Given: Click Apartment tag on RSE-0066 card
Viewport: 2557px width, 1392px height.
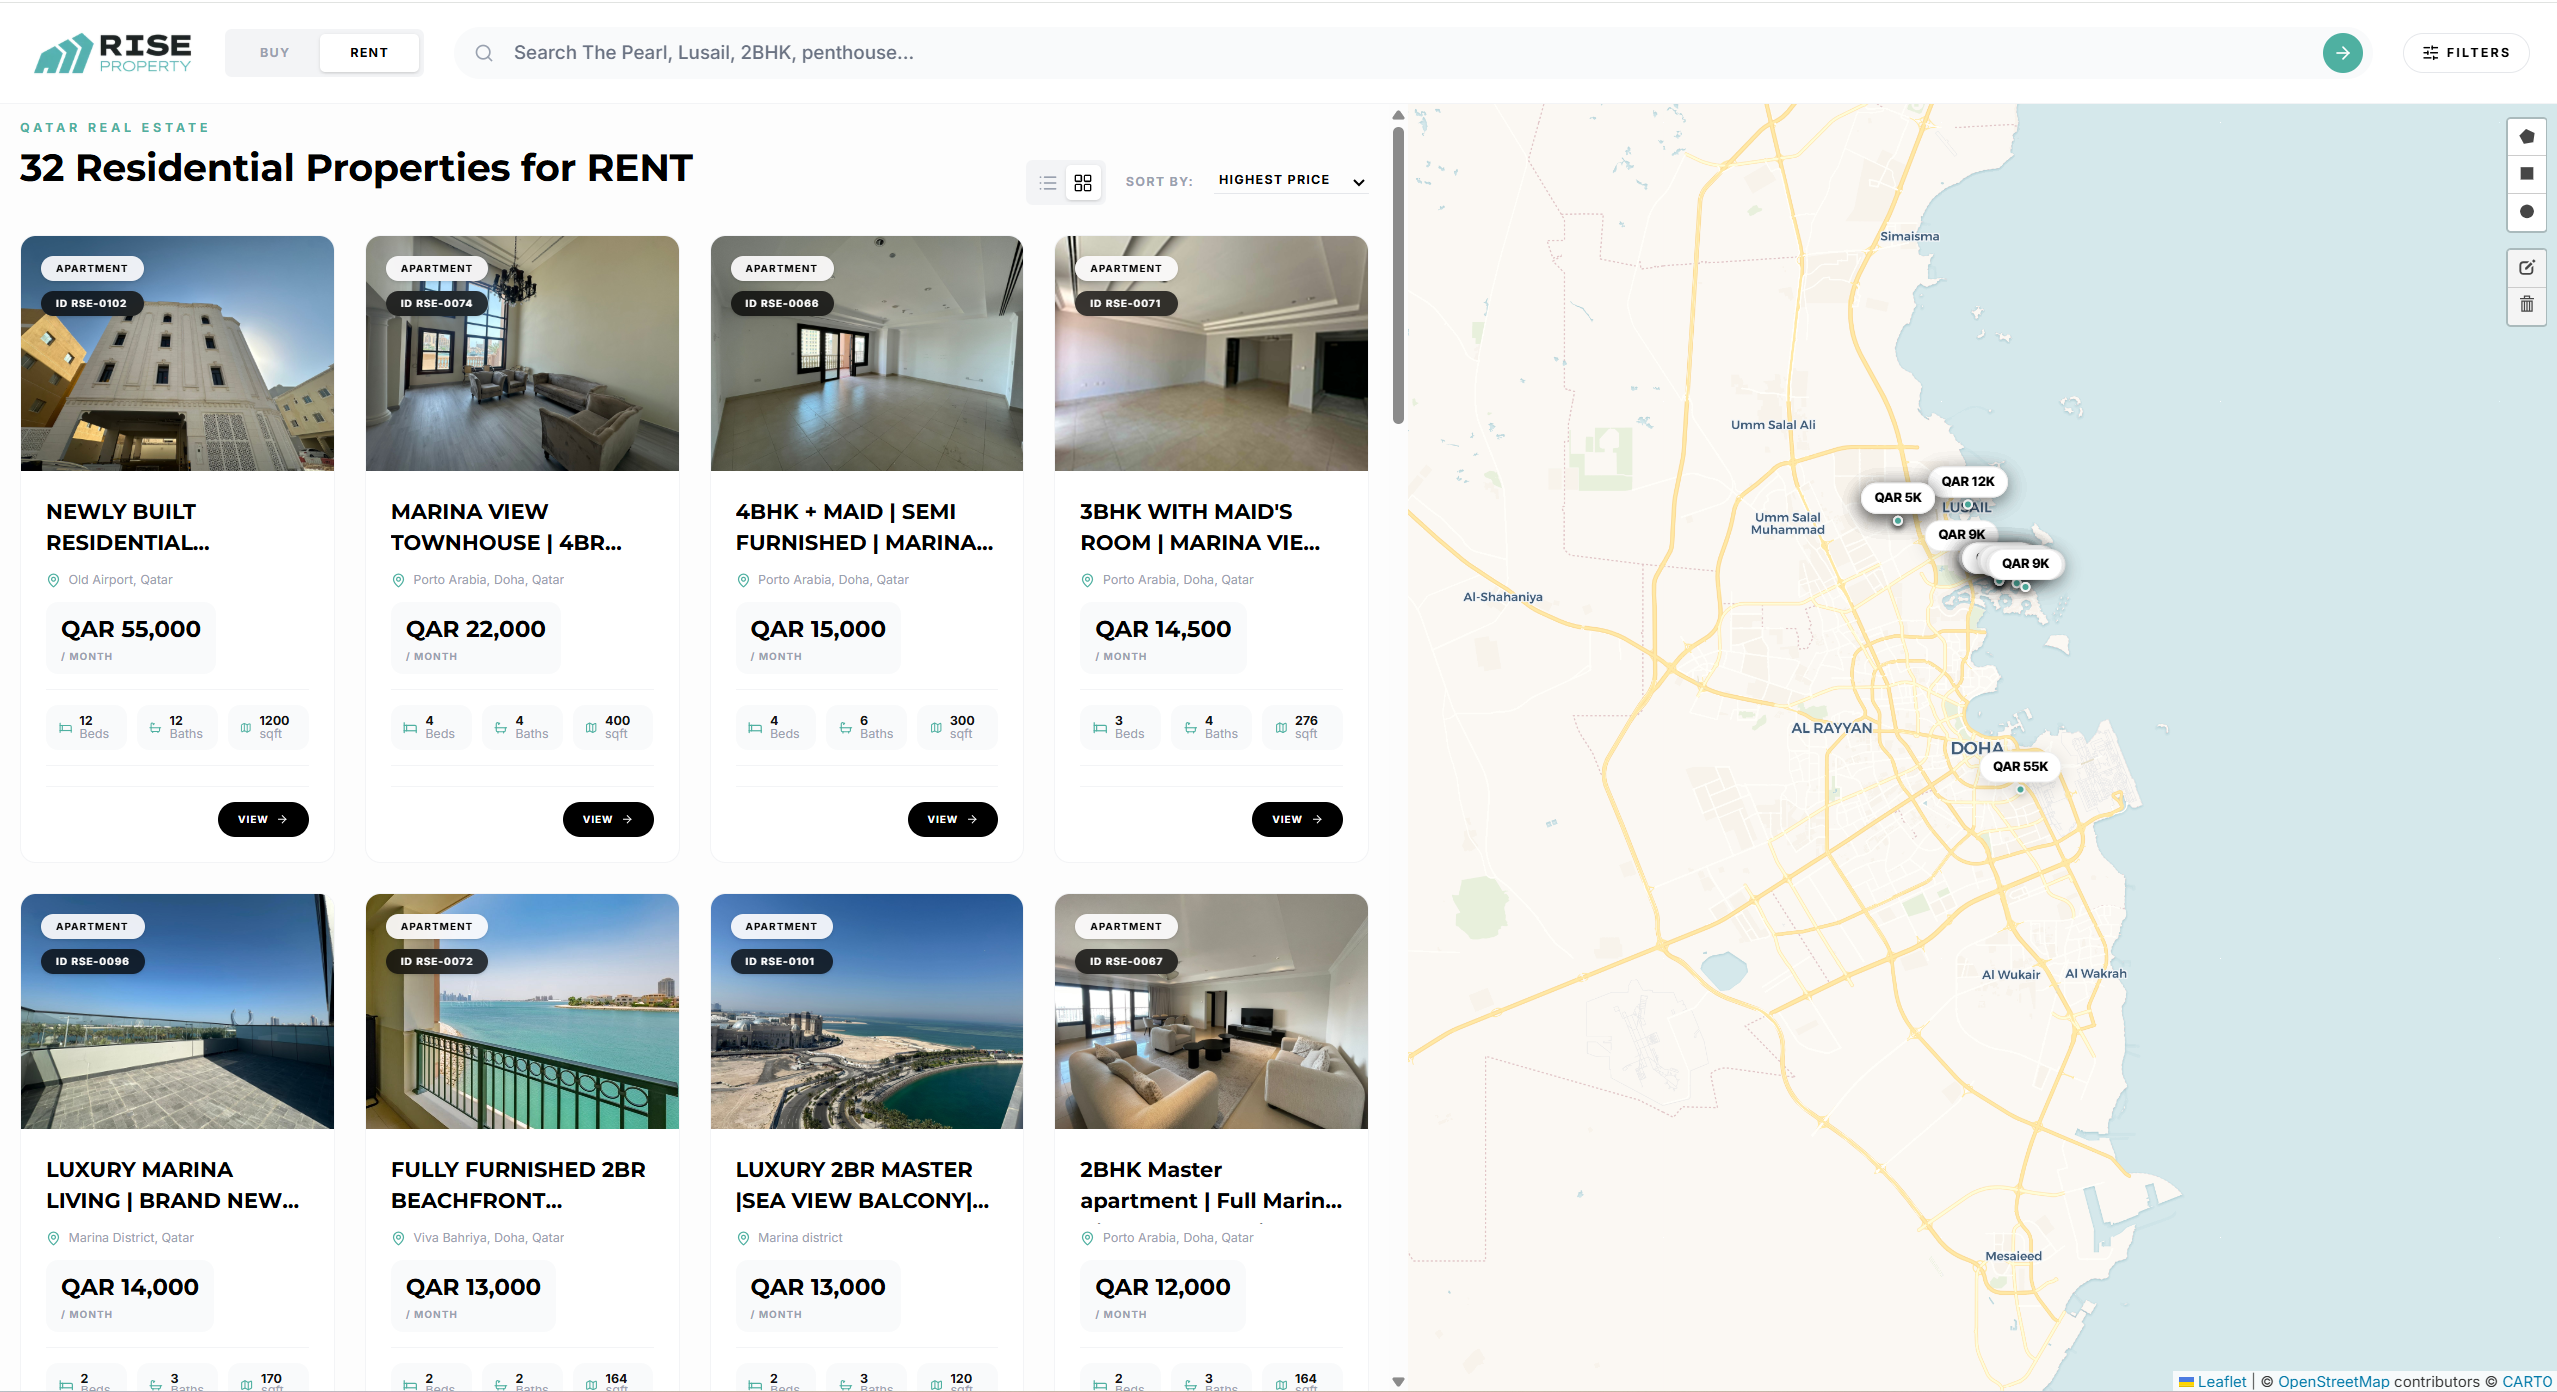Looking at the screenshot, I should [x=781, y=269].
